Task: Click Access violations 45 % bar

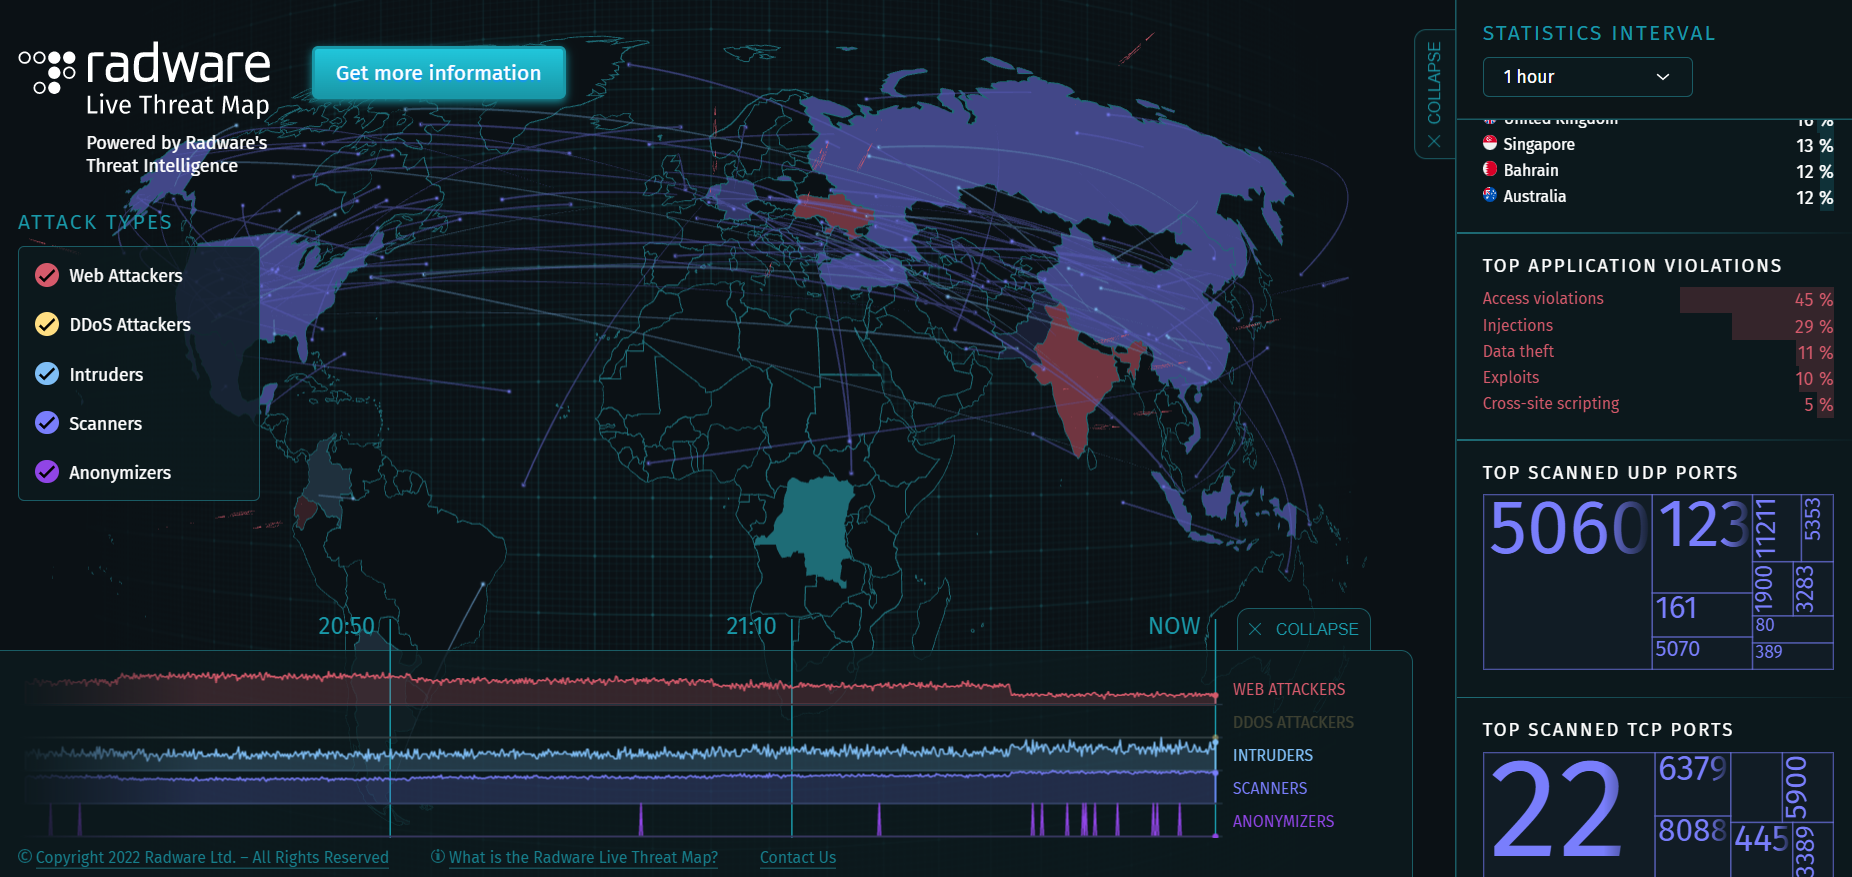Action: click(1757, 299)
